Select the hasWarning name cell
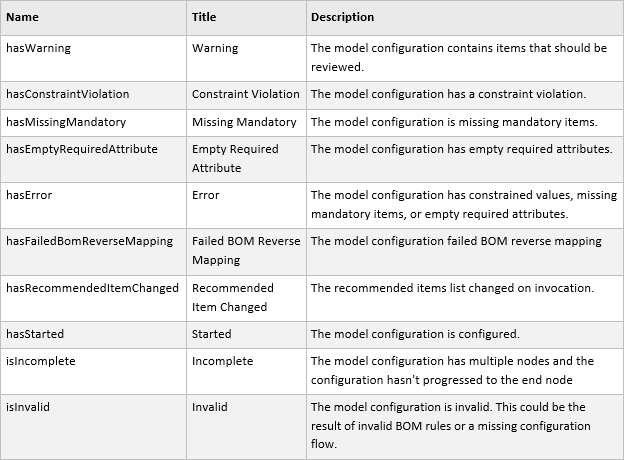The width and height of the screenshot is (624, 460). tap(39, 48)
